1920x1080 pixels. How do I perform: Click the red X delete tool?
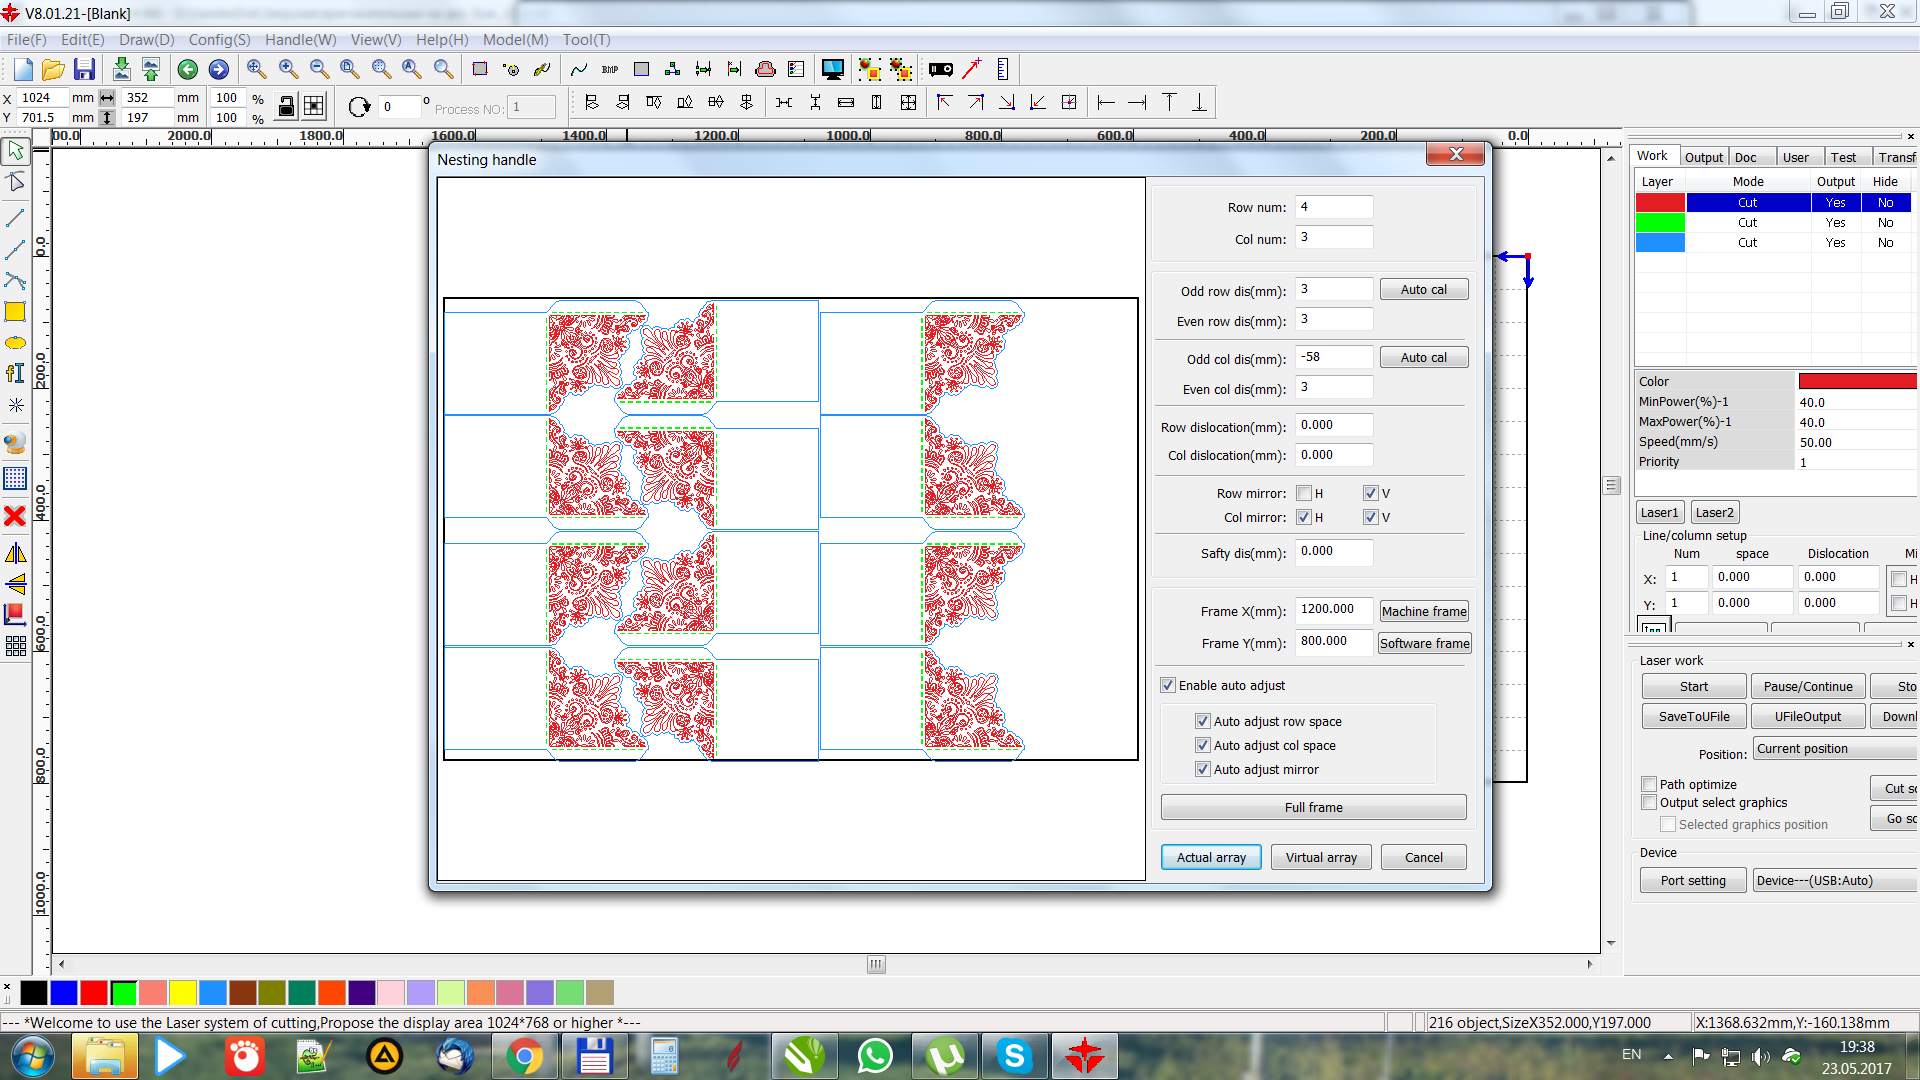15,516
